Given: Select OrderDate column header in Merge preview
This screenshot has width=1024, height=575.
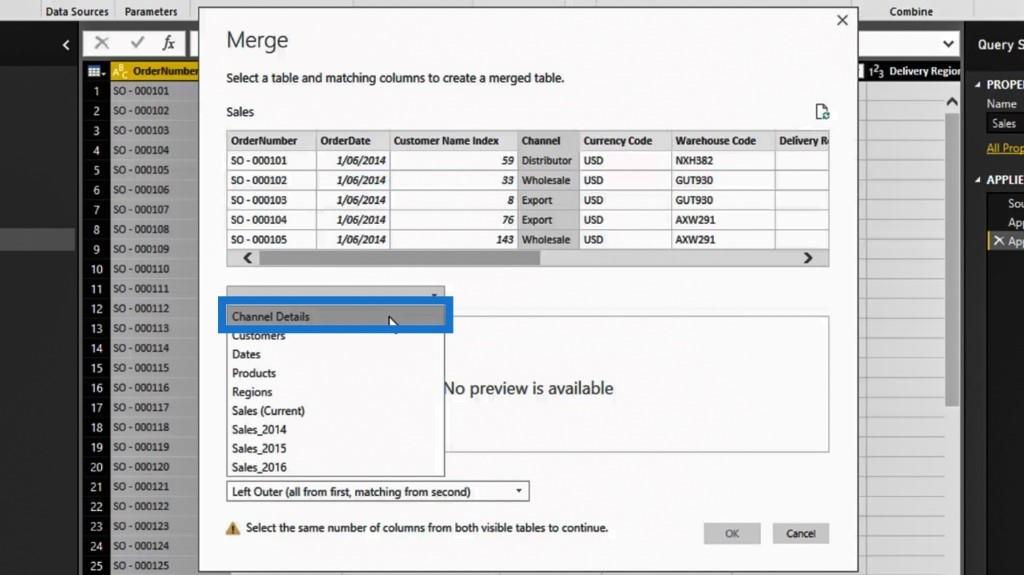Looking at the screenshot, I should (x=353, y=140).
